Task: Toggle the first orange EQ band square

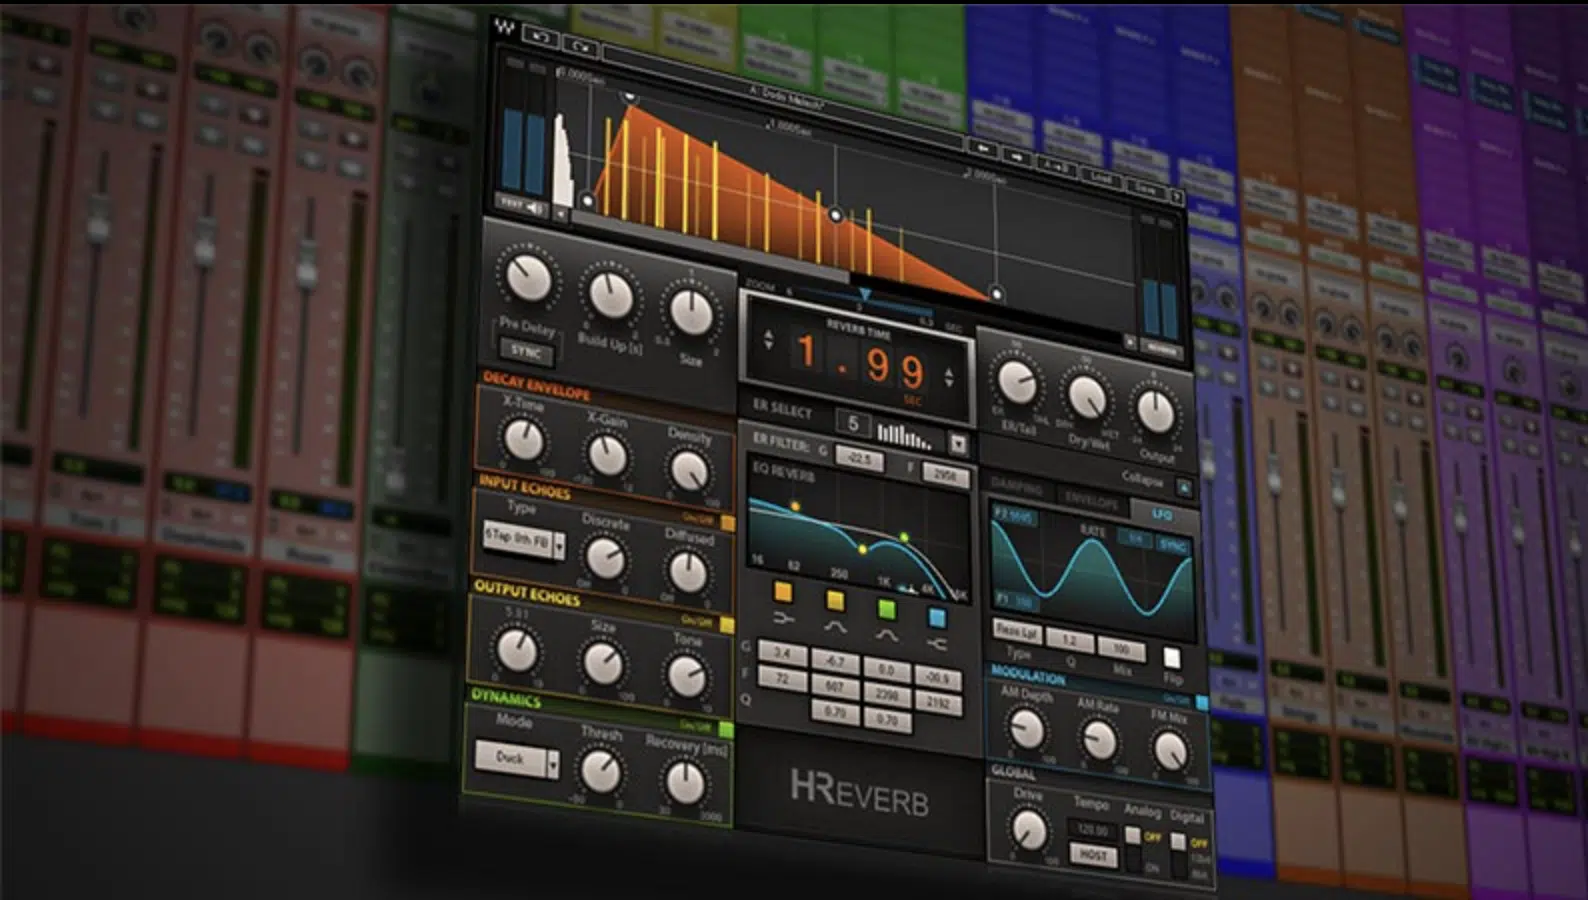Action: 783,593
